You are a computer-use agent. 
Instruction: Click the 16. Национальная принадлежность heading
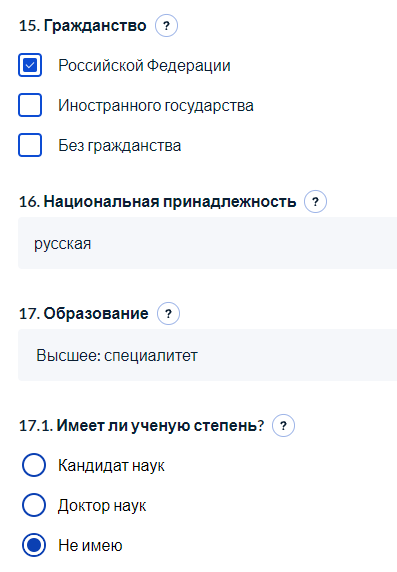point(158,202)
